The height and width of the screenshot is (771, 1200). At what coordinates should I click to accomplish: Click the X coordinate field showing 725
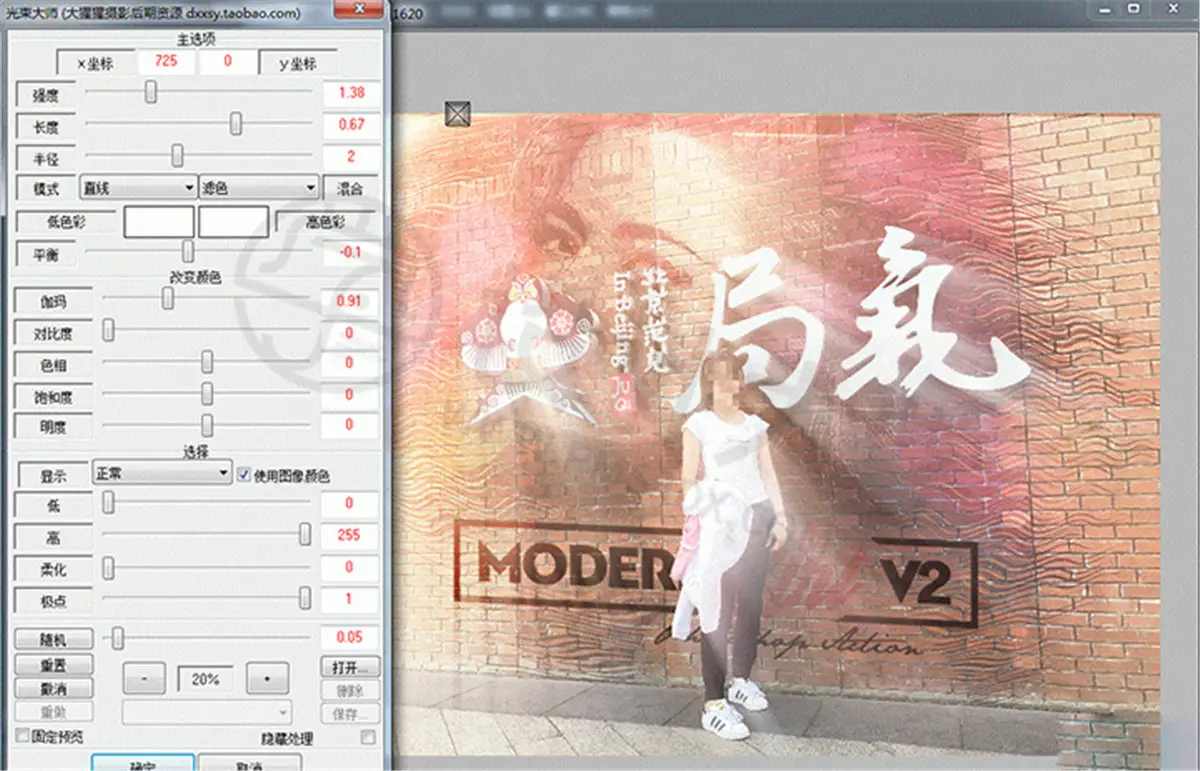(167, 62)
